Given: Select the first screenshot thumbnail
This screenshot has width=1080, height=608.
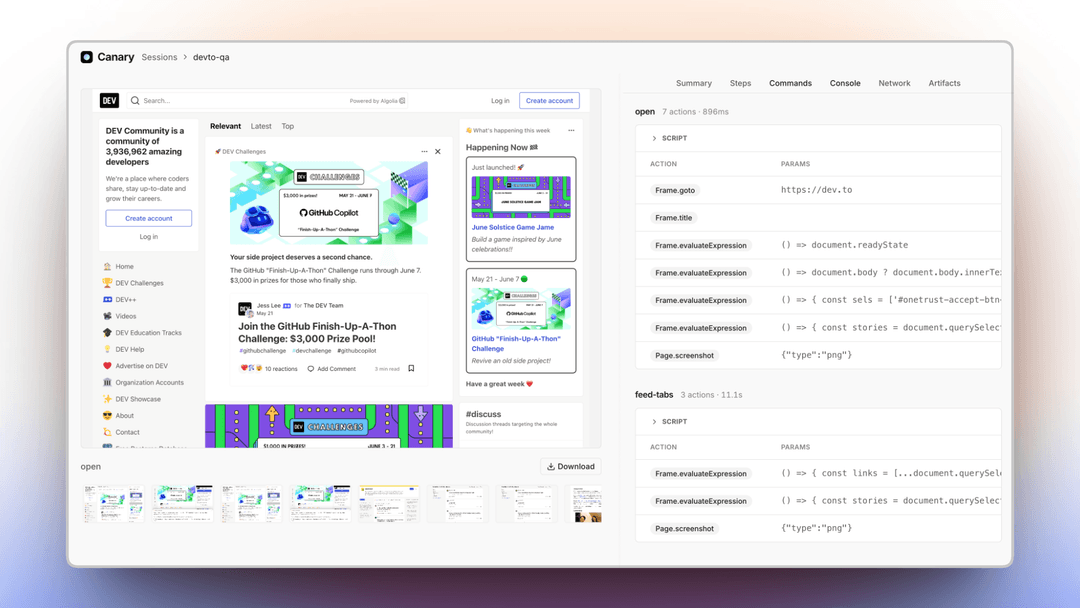Looking at the screenshot, I should click(x=114, y=503).
